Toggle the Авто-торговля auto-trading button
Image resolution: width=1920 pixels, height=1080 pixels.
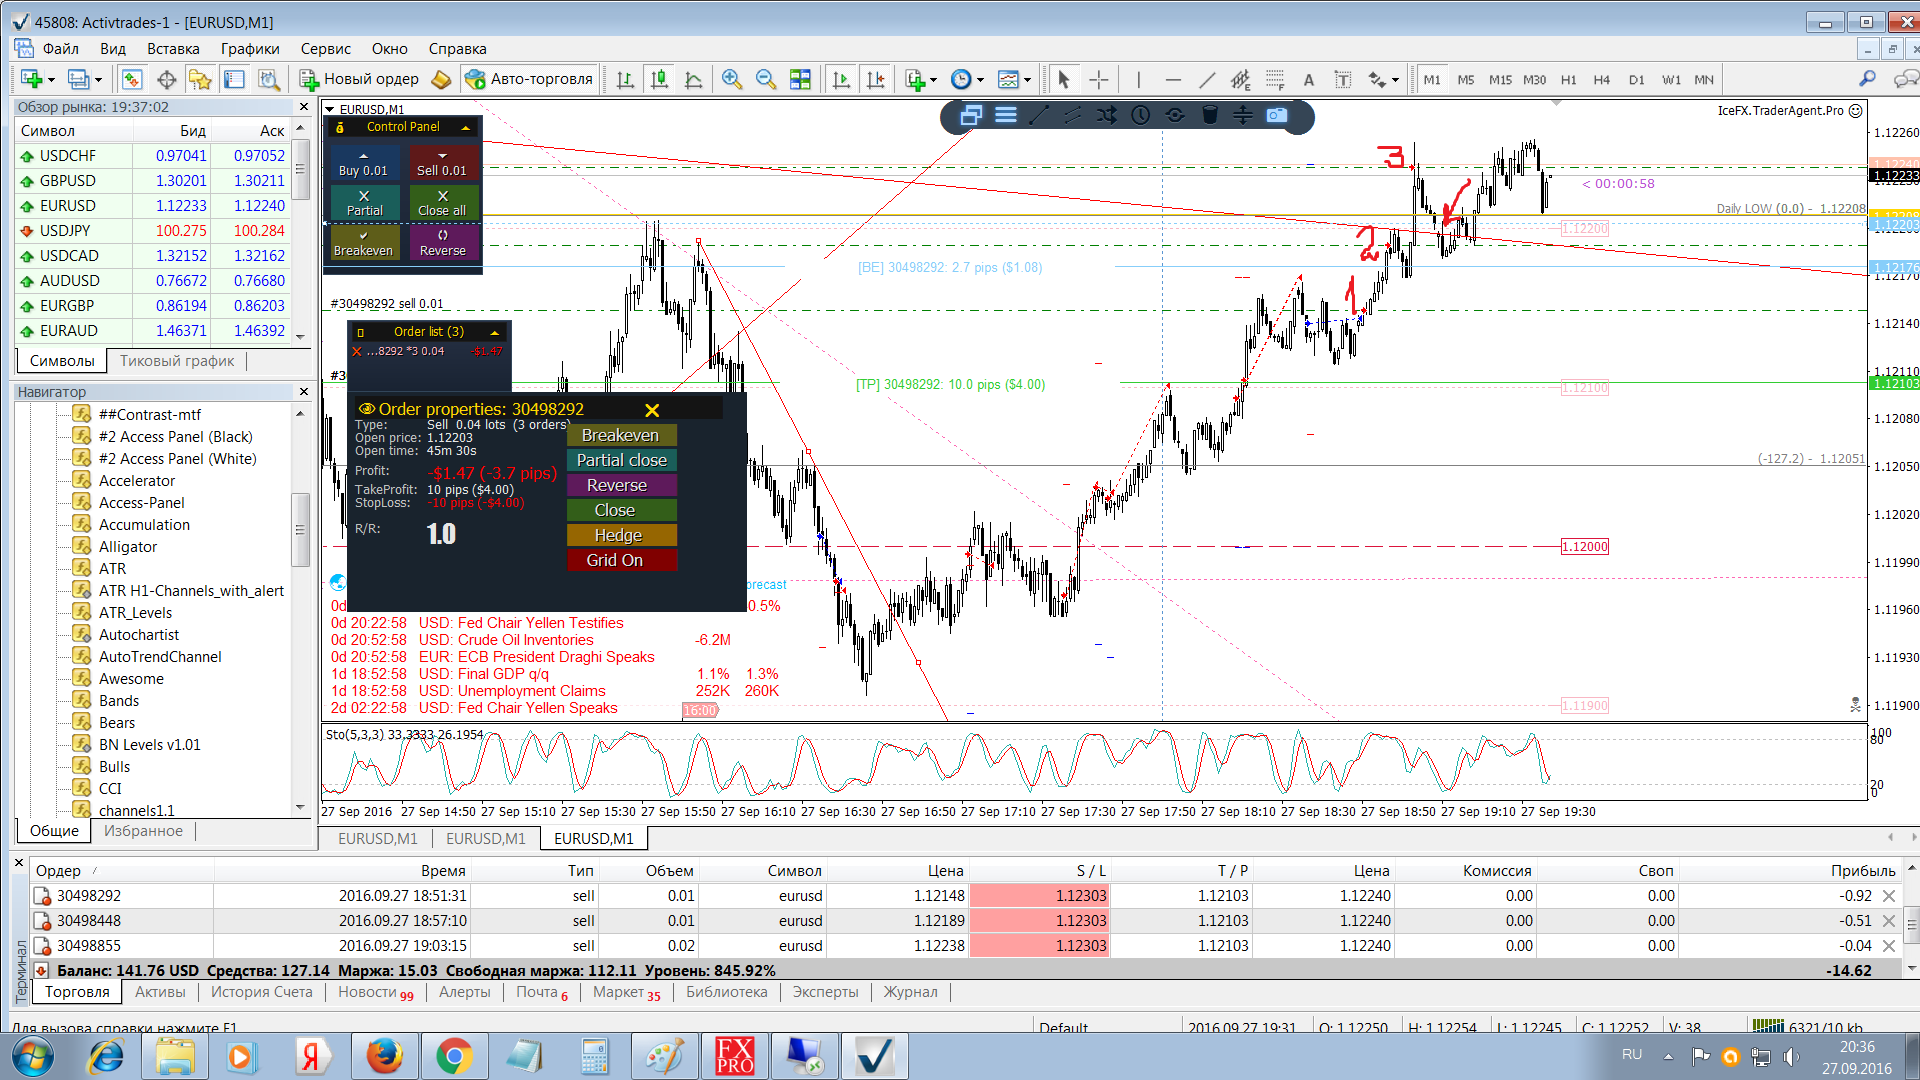pyautogui.click(x=529, y=79)
